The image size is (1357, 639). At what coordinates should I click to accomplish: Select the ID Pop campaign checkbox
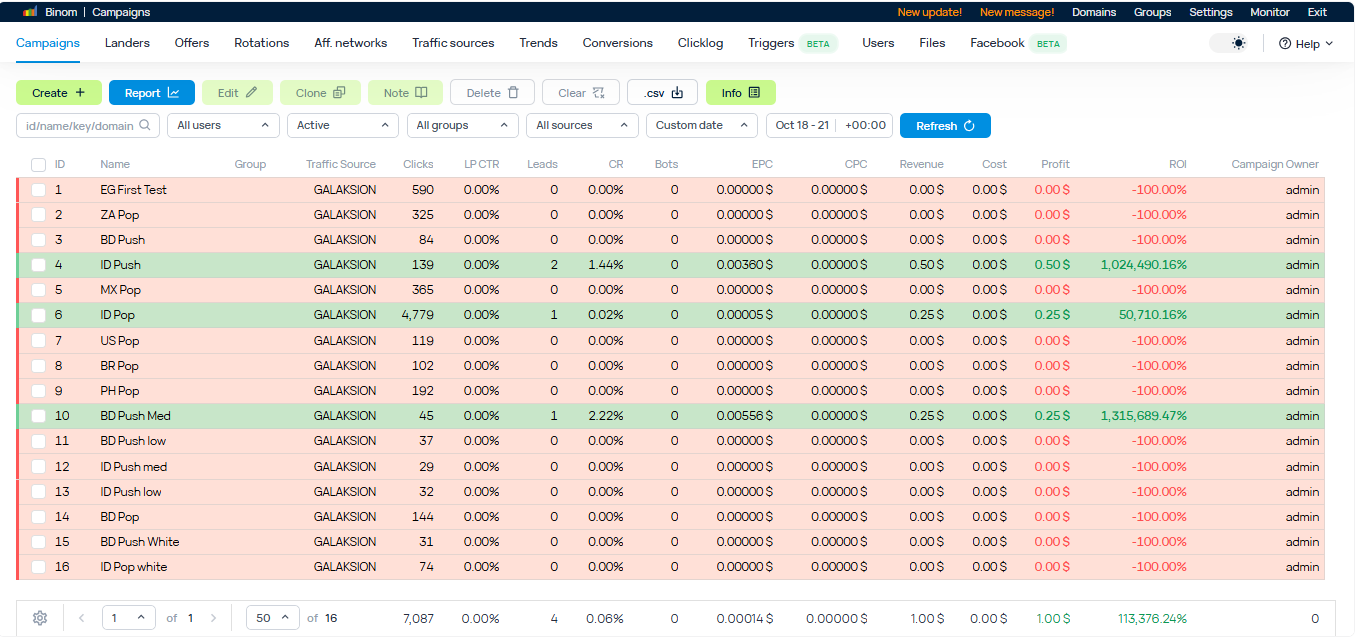click(38, 315)
